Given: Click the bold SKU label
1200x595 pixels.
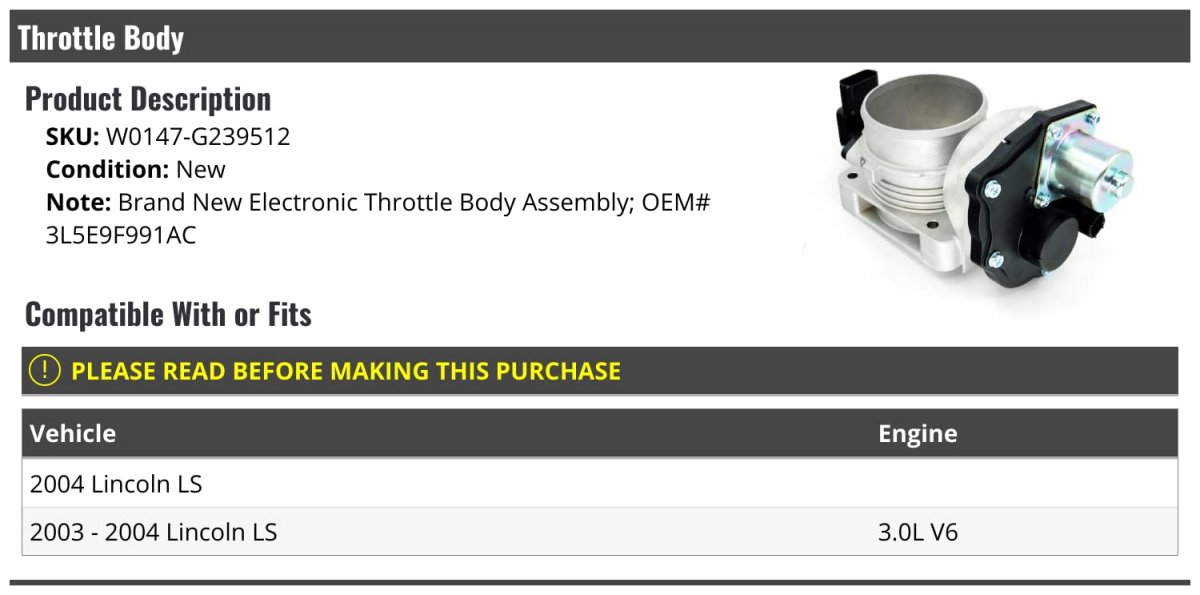Looking at the screenshot, I should (72, 137).
